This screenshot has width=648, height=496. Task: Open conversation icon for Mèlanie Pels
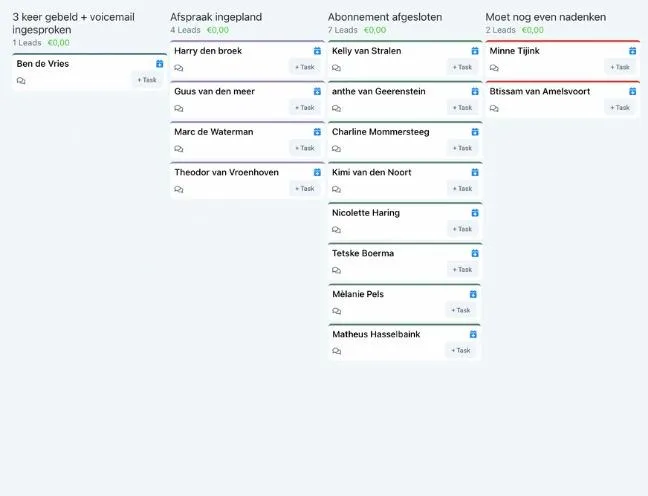[337, 311]
